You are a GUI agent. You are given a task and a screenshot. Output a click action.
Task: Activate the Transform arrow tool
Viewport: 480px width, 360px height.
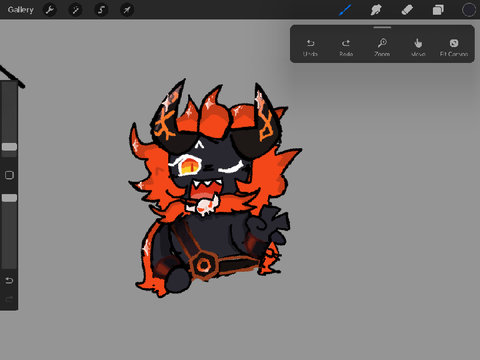pos(127,10)
